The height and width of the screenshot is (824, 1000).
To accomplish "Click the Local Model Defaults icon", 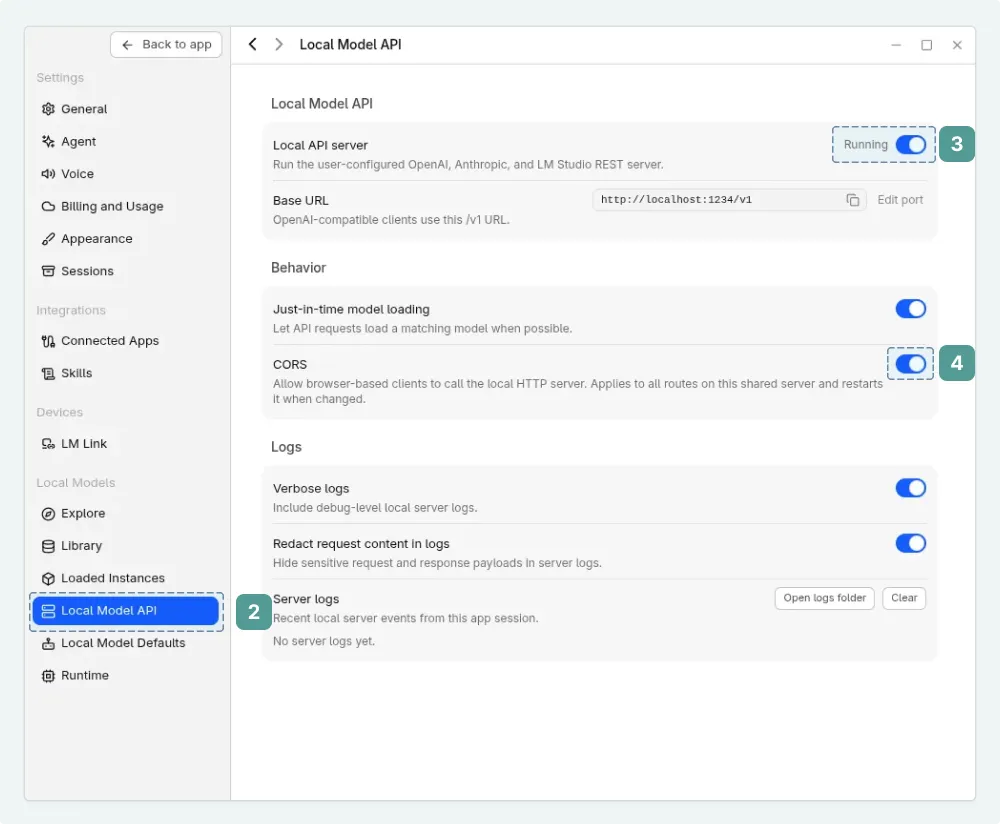I will click(48, 644).
